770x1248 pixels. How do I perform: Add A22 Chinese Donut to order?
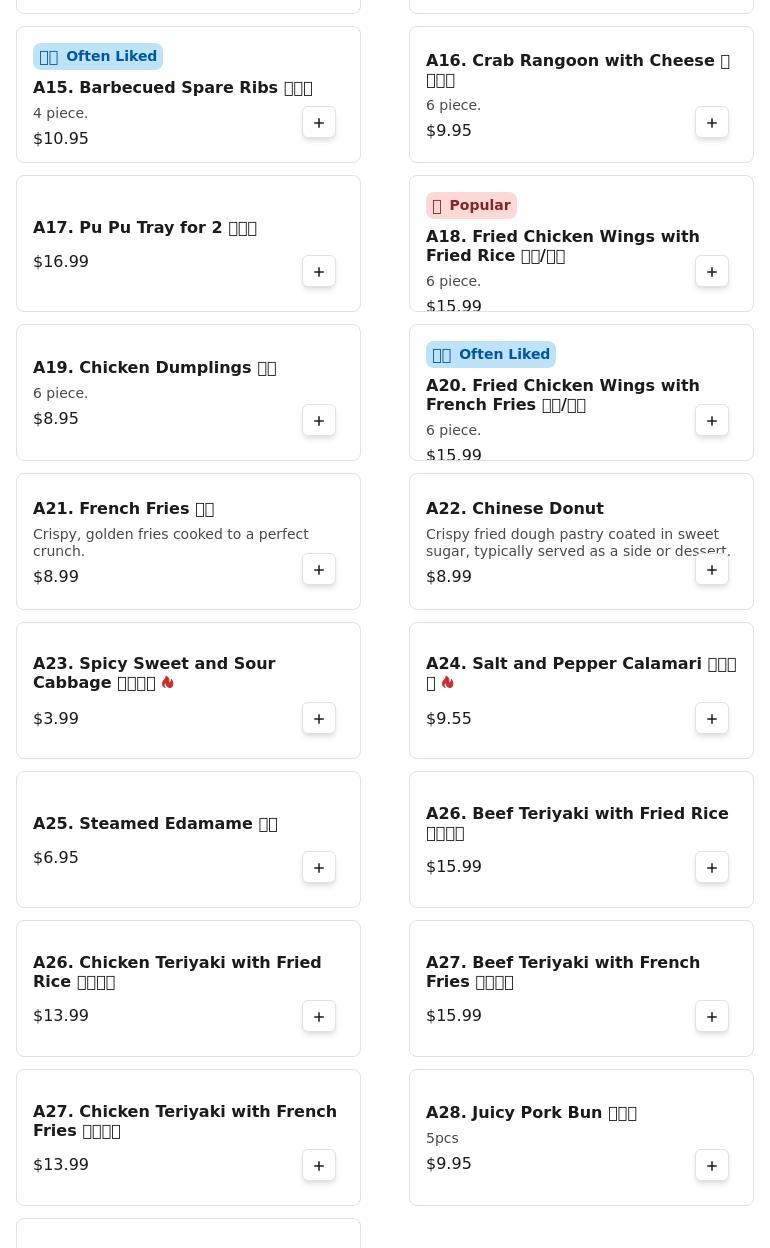(x=712, y=570)
